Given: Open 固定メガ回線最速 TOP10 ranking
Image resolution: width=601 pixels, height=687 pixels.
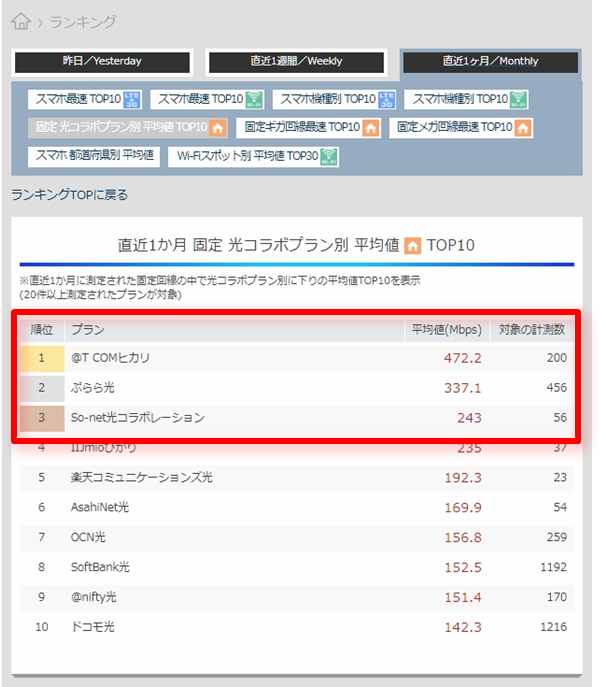Looking at the screenshot, I should tap(461, 128).
